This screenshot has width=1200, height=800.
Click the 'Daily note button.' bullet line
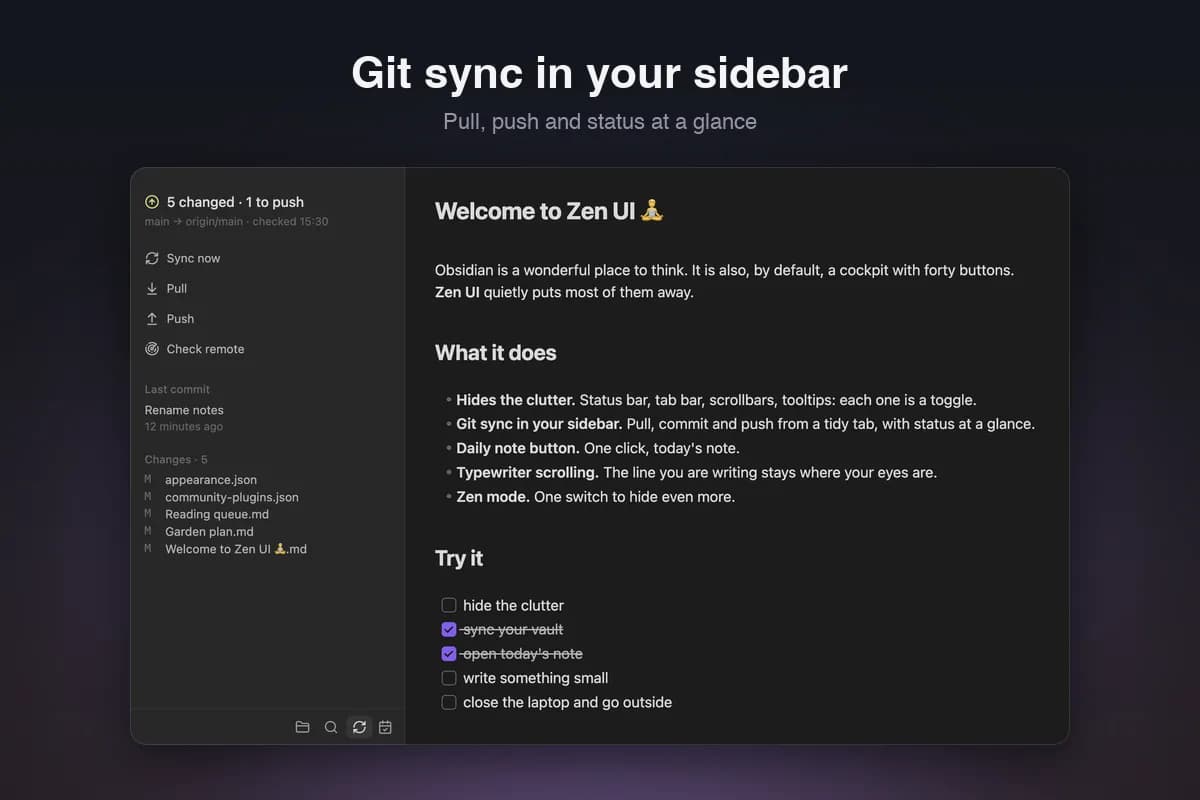tap(598, 448)
